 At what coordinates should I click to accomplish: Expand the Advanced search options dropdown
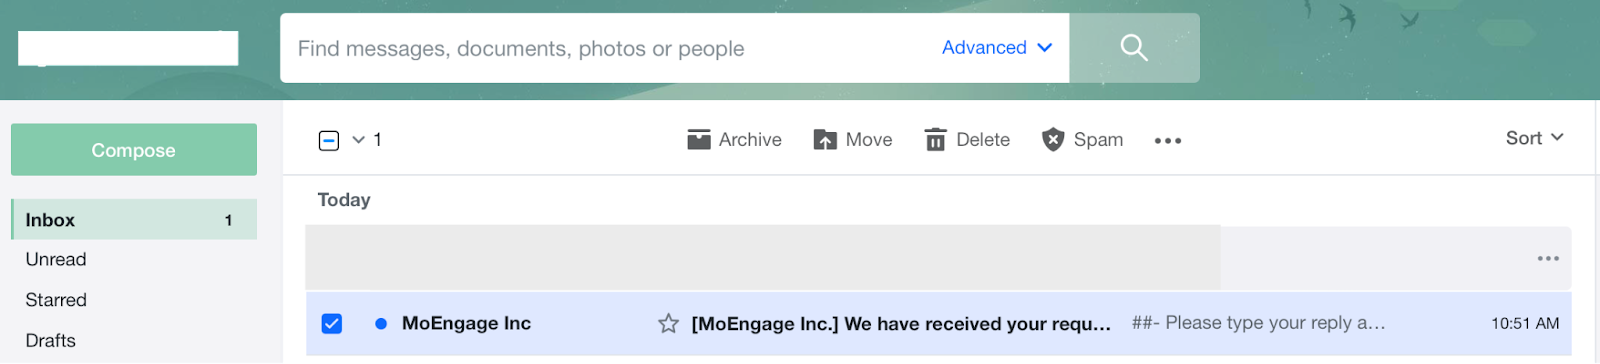997,48
